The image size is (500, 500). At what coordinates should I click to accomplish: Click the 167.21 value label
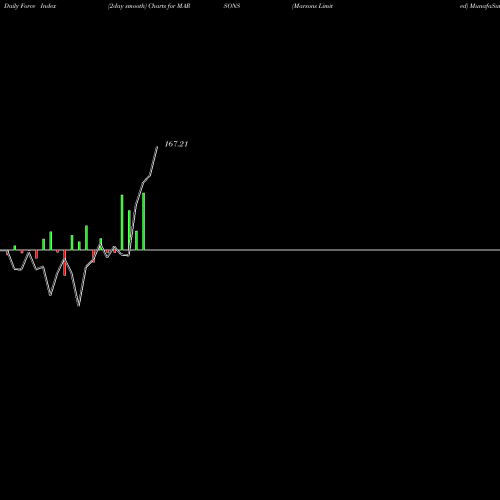point(176,144)
